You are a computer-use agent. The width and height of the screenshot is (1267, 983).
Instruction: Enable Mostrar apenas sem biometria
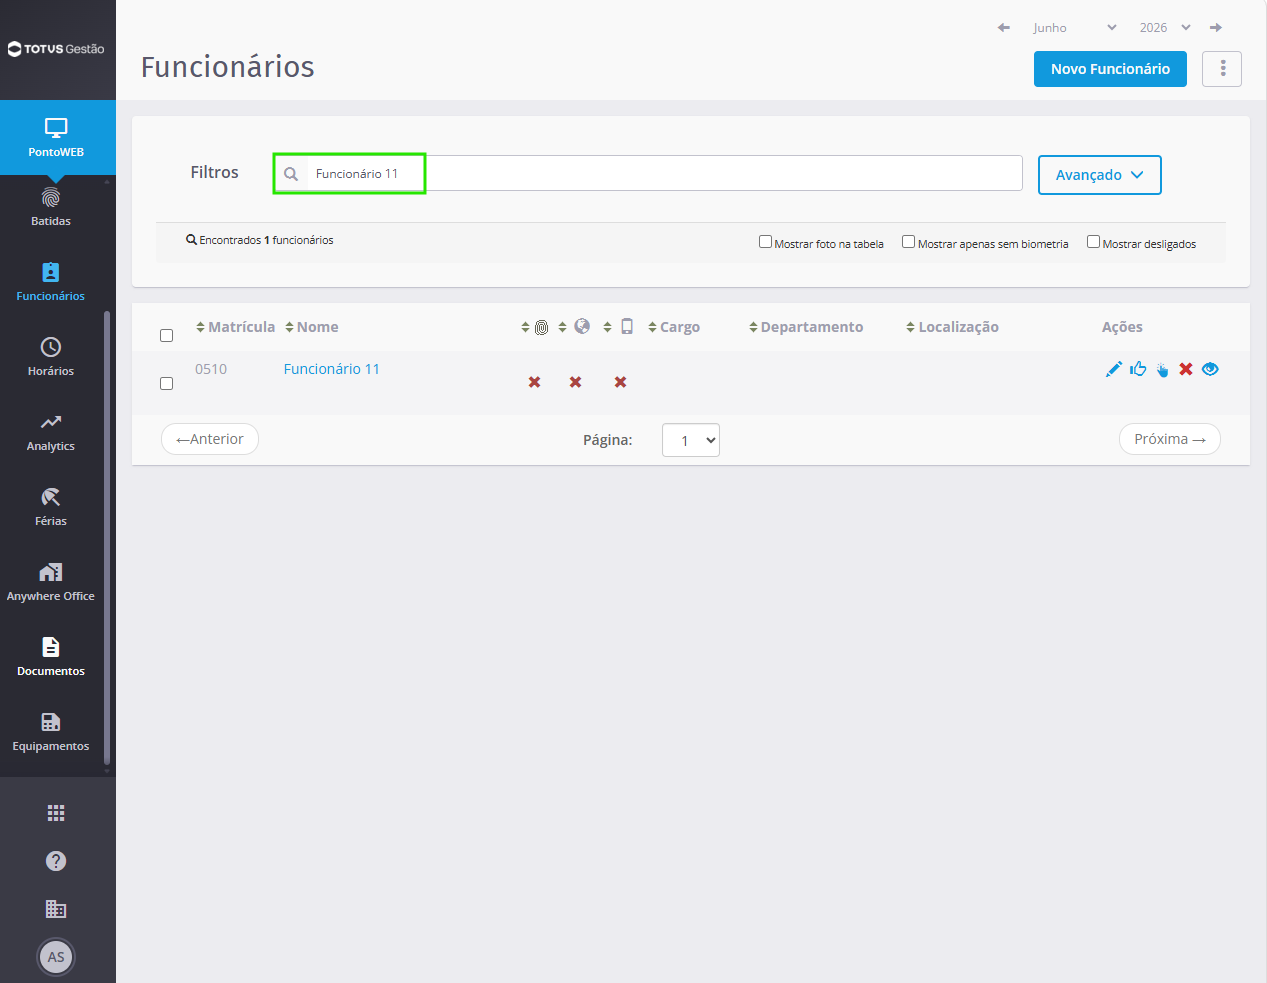pyautogui.click(x=908, y=242)
